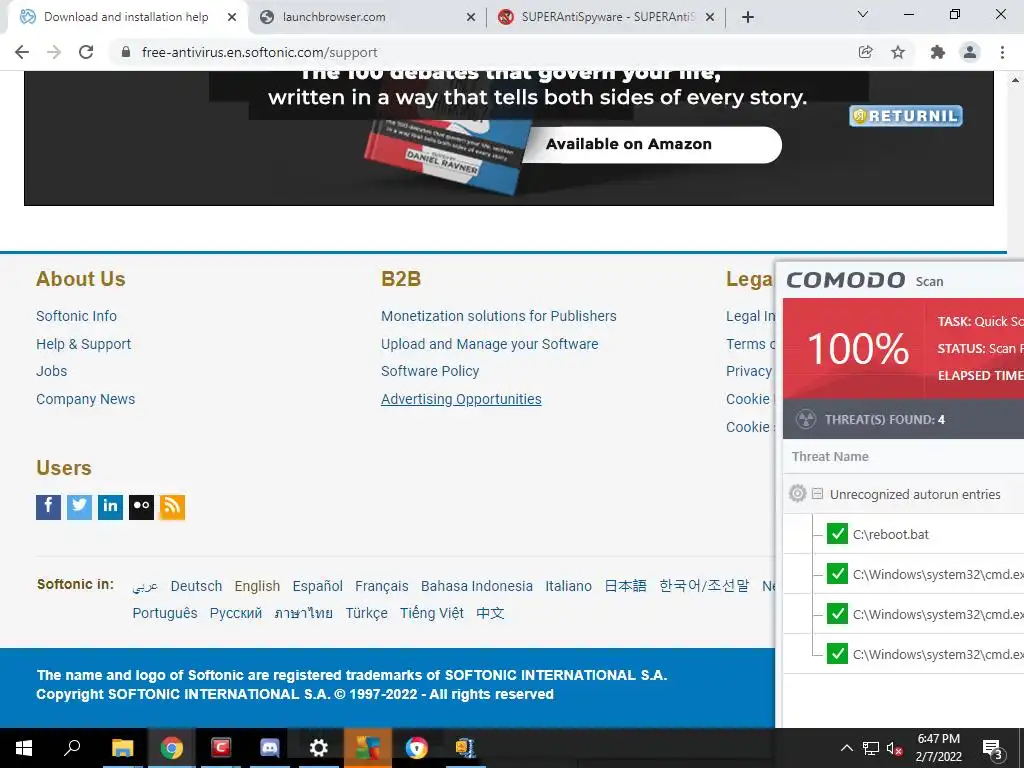This screenshot has height=768, width=1024.
Task: Switch Softonic language to Tiếng Việt
Action: (x=432, y=613)
